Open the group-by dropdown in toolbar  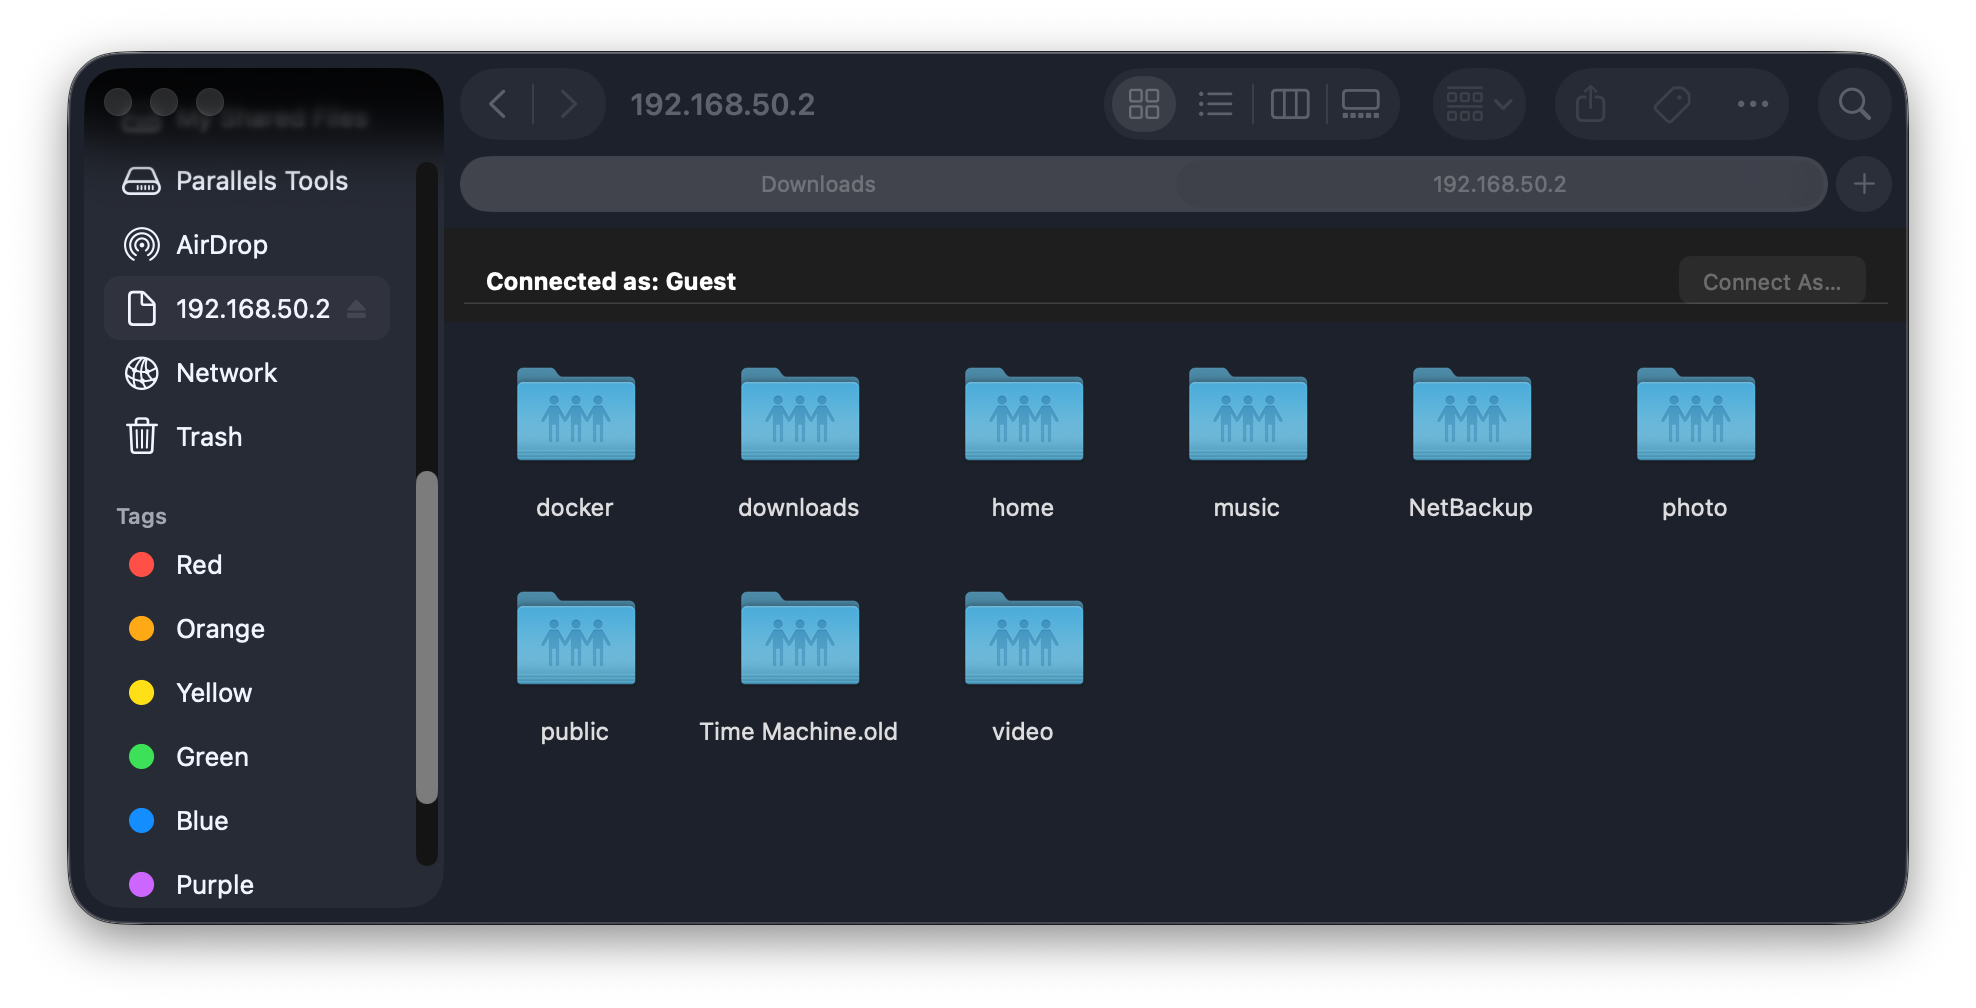[1479, 104]
